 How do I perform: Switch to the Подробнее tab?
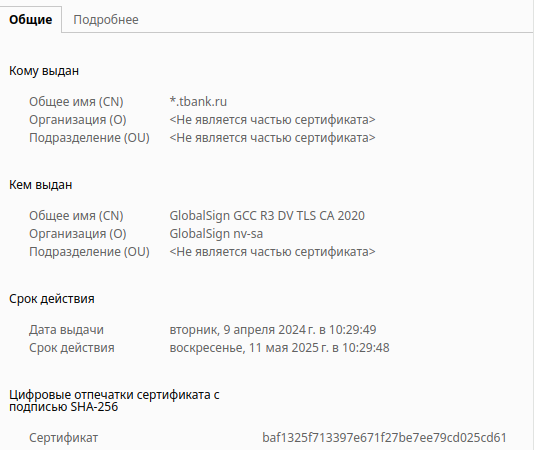coord(106,20)
